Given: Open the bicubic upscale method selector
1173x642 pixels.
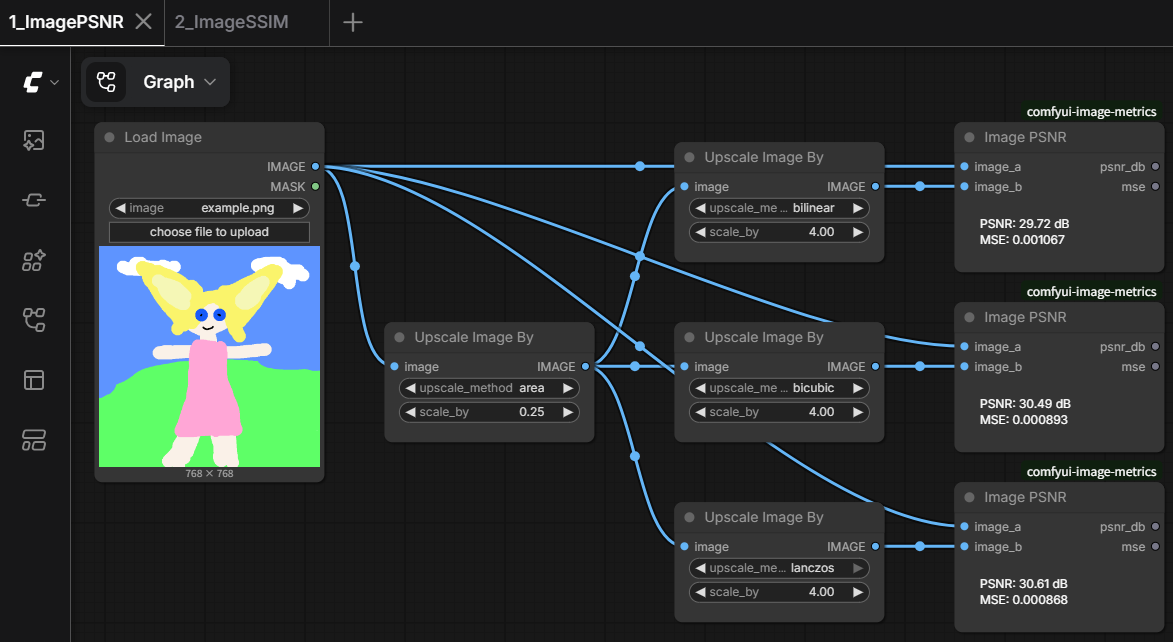Looking at the screenshot, I should [x=779, y=388].
